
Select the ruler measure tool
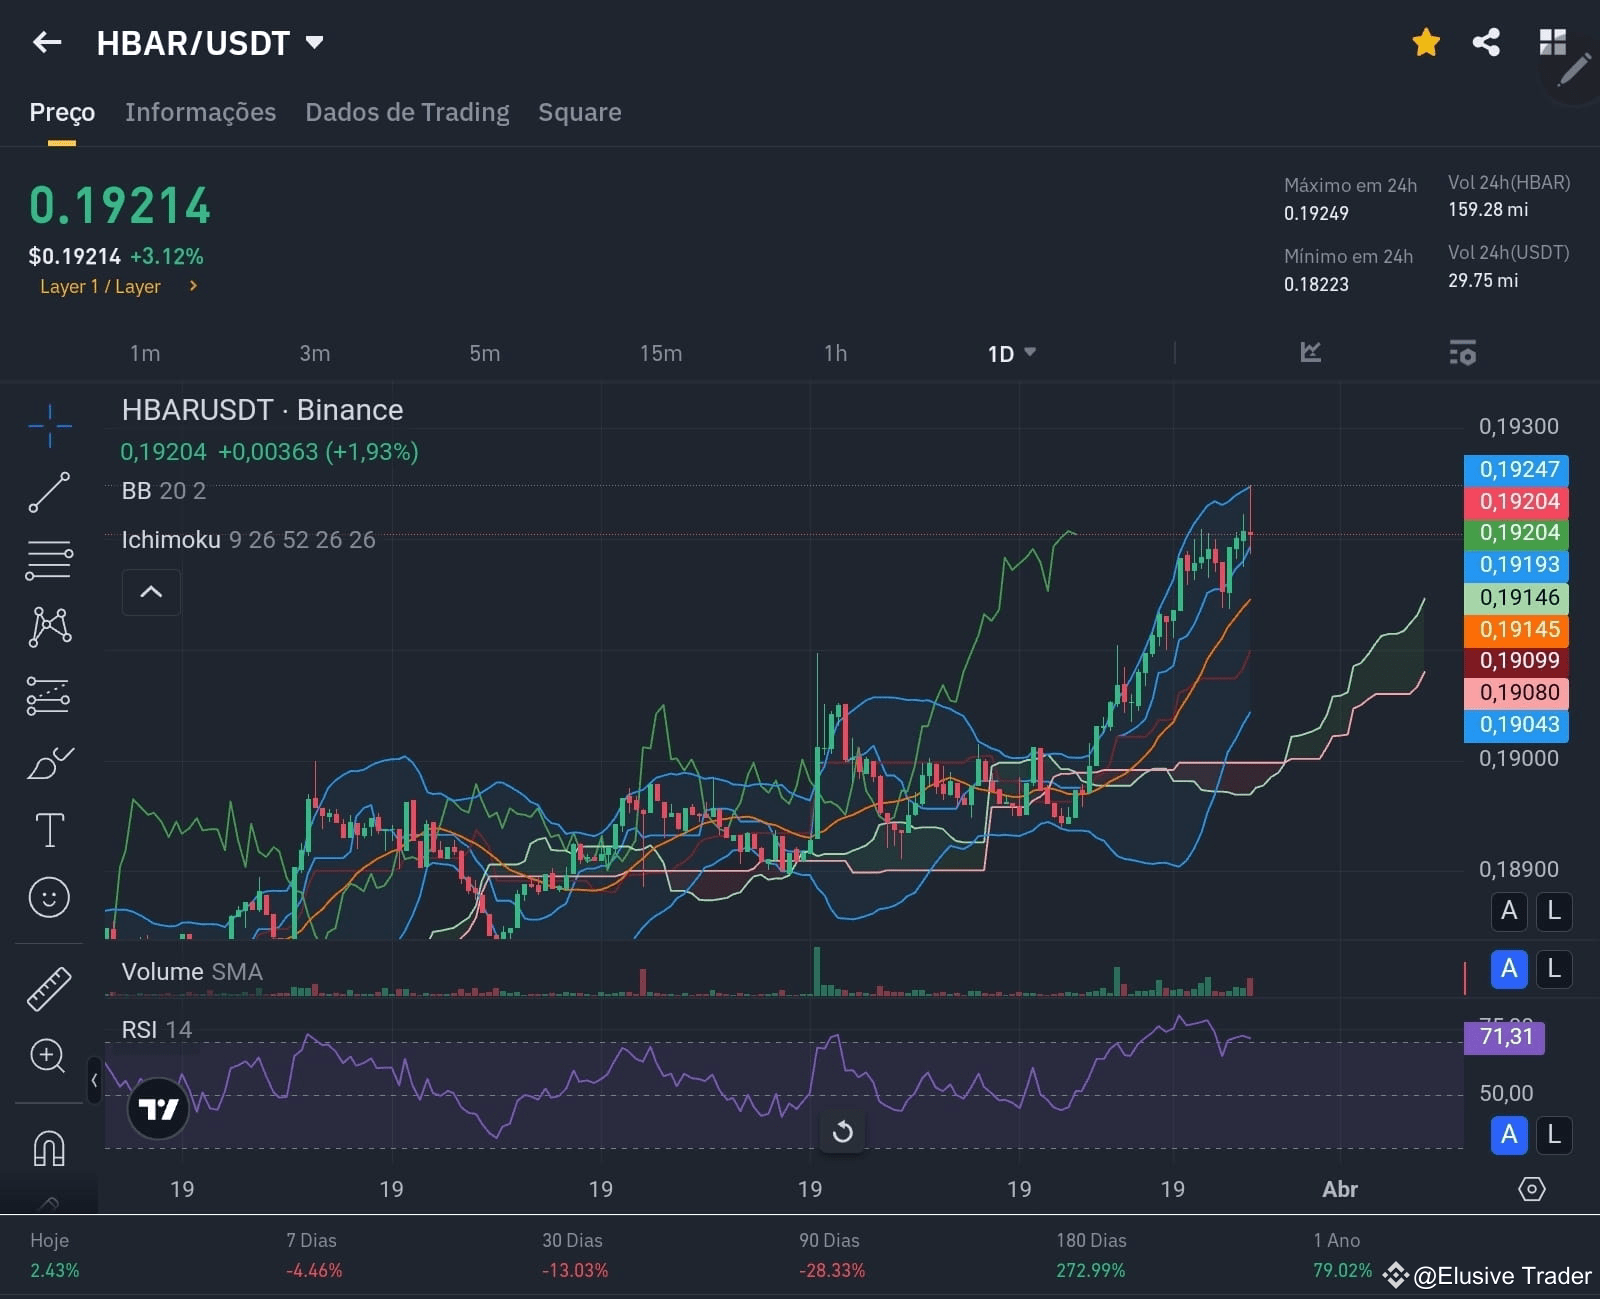pyautogui.click(x=49, y=988)
